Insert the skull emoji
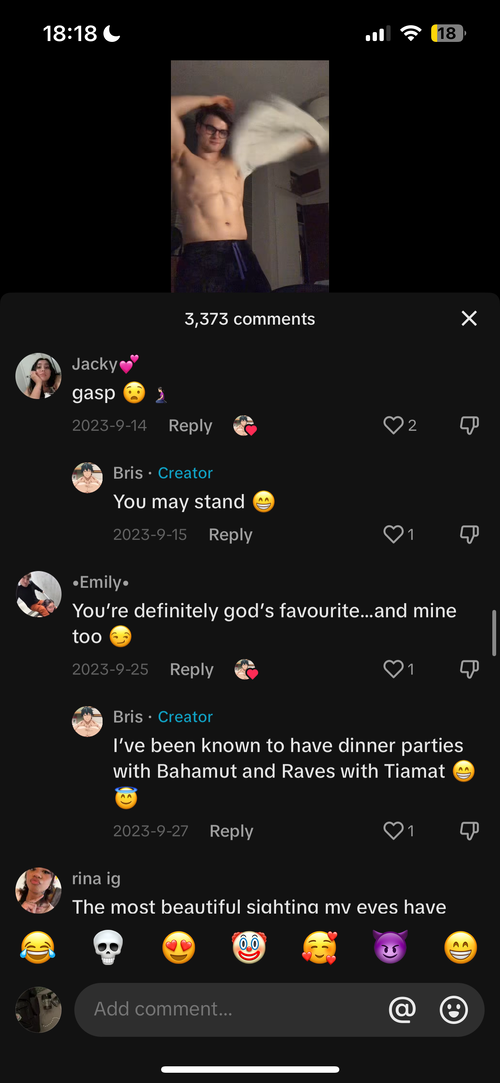 click(x=108, y=947)
